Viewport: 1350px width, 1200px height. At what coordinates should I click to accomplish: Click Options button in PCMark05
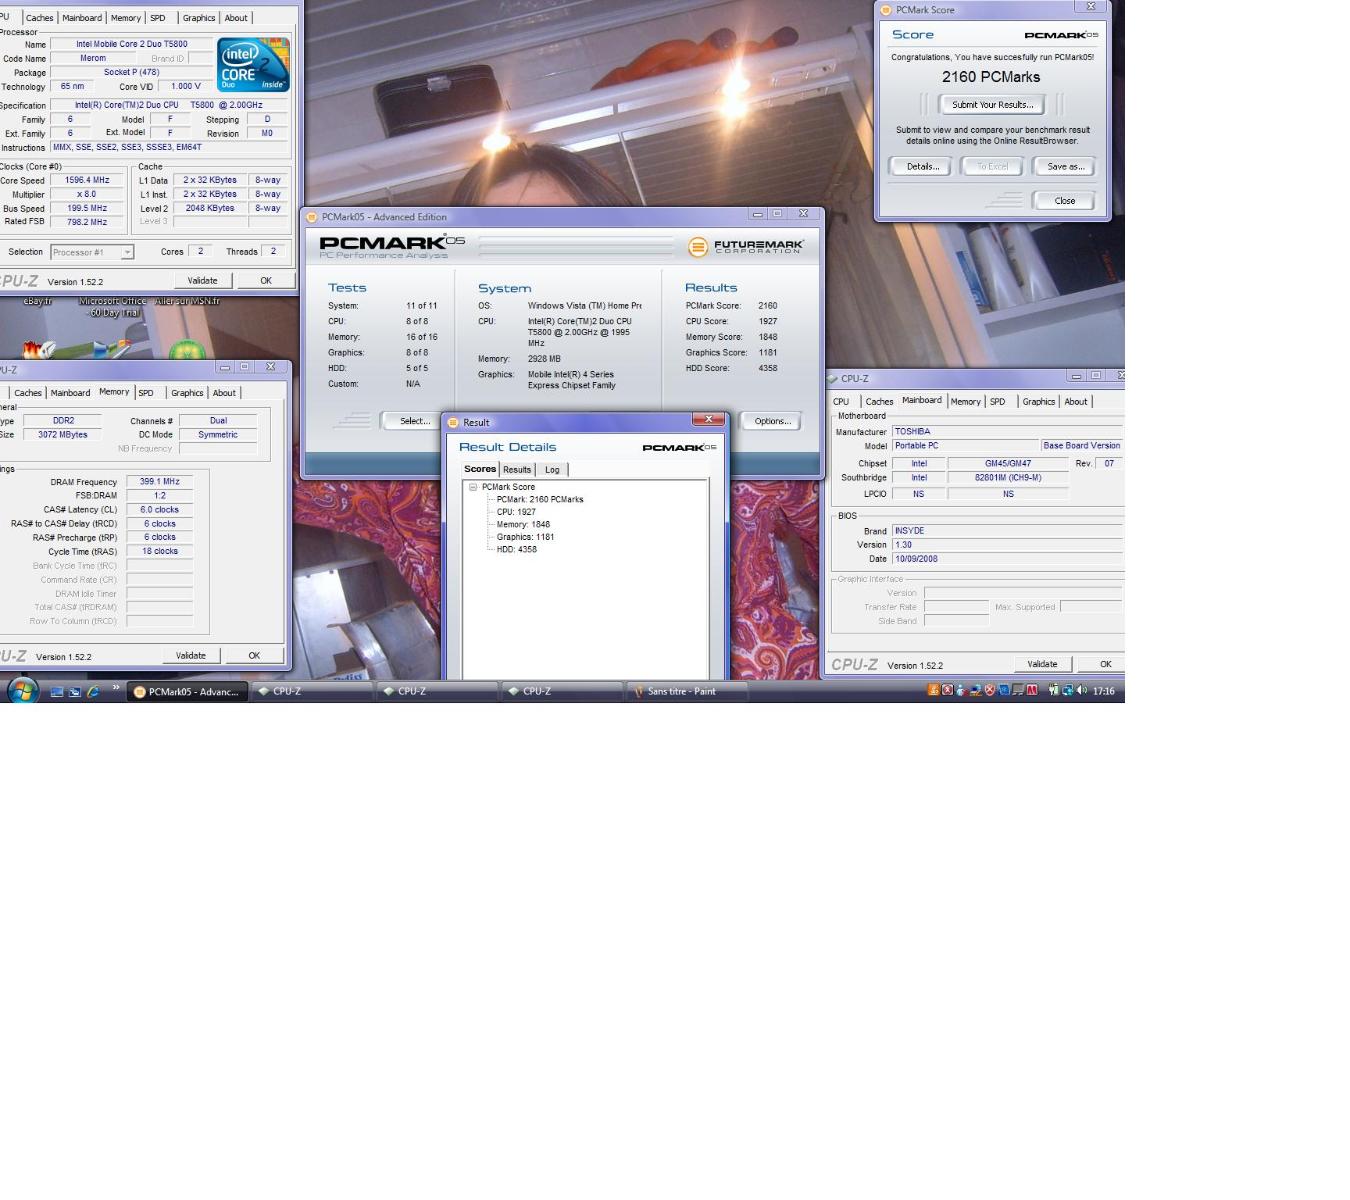click(x=772, y=421)
